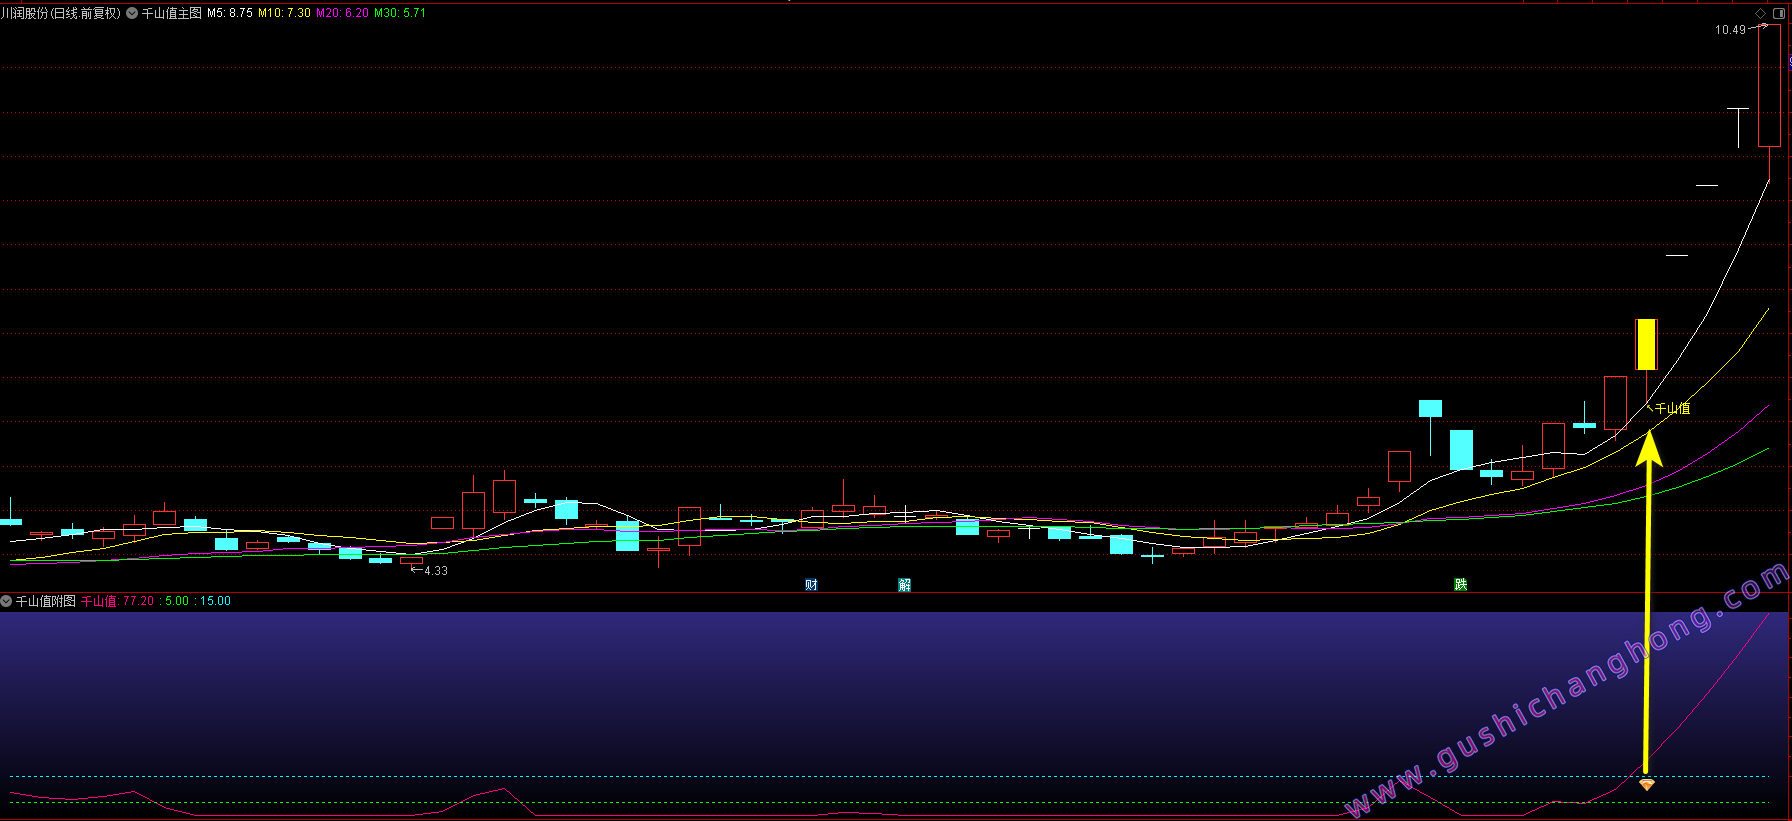Screen dimensions: 1792x821
Task: Click the 千山值: 77.20 readout
Action: pyautogui.click(x=118, y=601)
